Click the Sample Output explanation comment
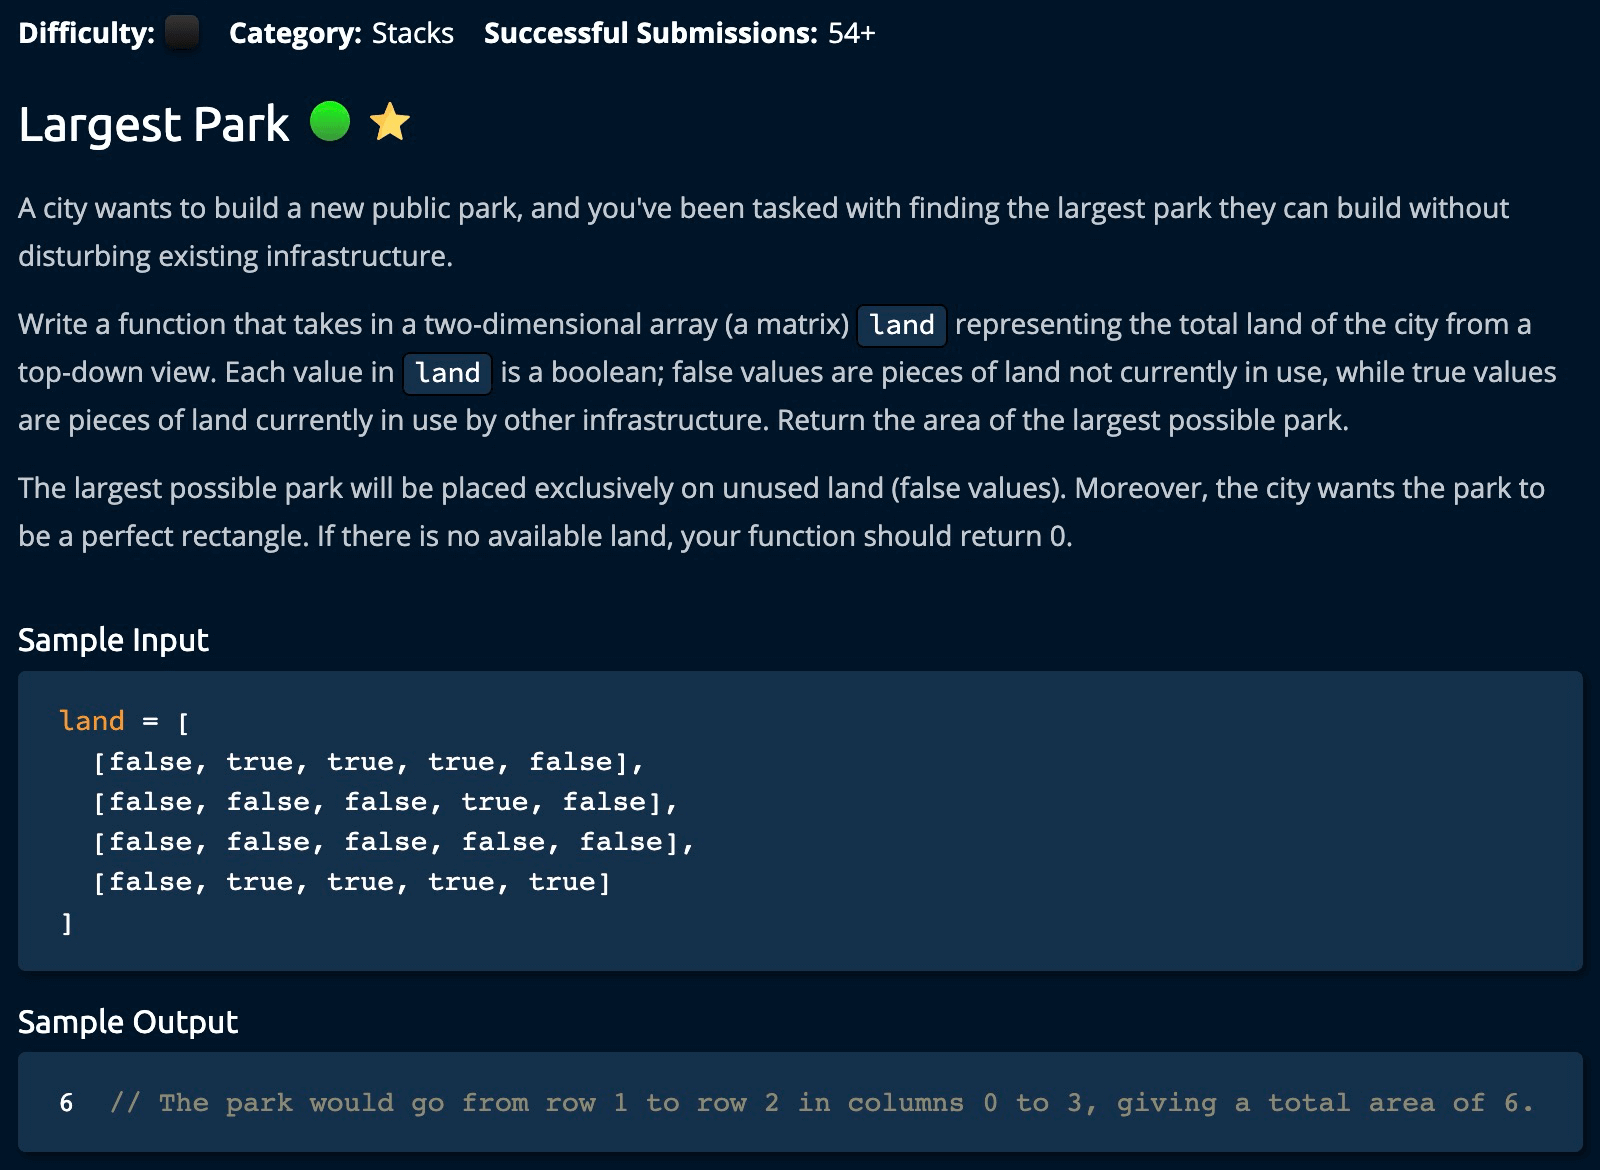The width and height of the screenshot is (1600, 1170). (820, 1103)
